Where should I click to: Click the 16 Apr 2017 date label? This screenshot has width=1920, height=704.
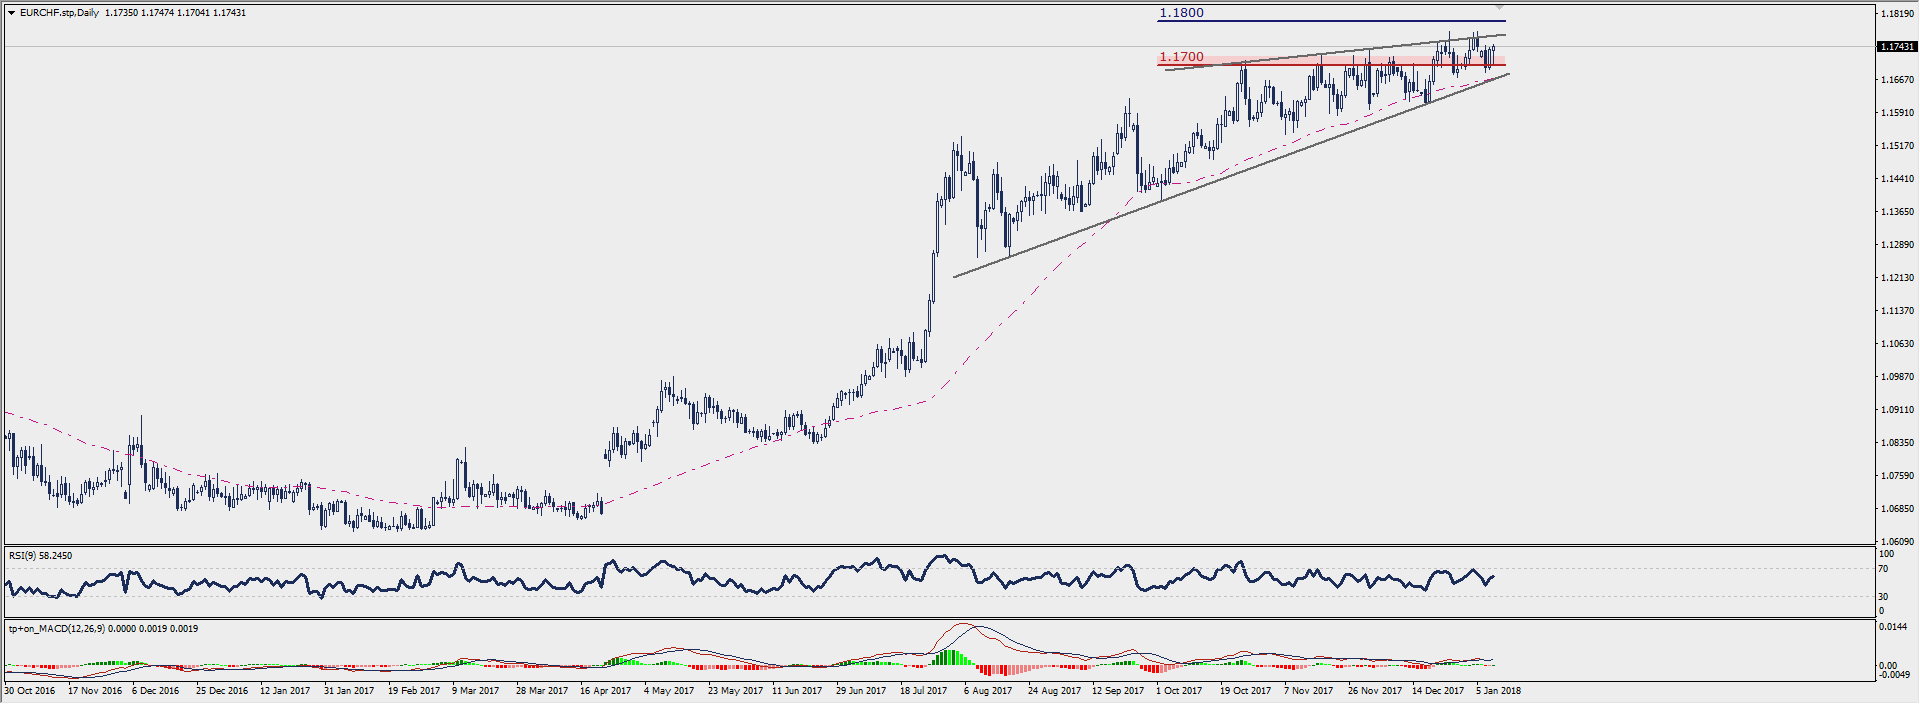[x=605, y=691]
